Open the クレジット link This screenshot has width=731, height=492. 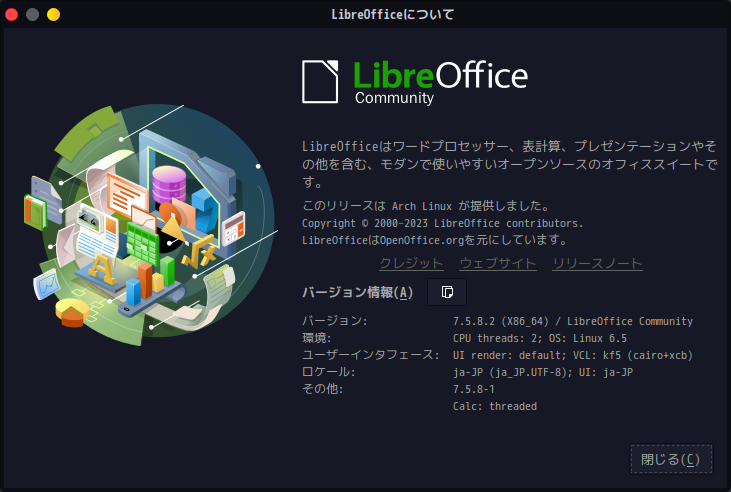tap(411, 263)
